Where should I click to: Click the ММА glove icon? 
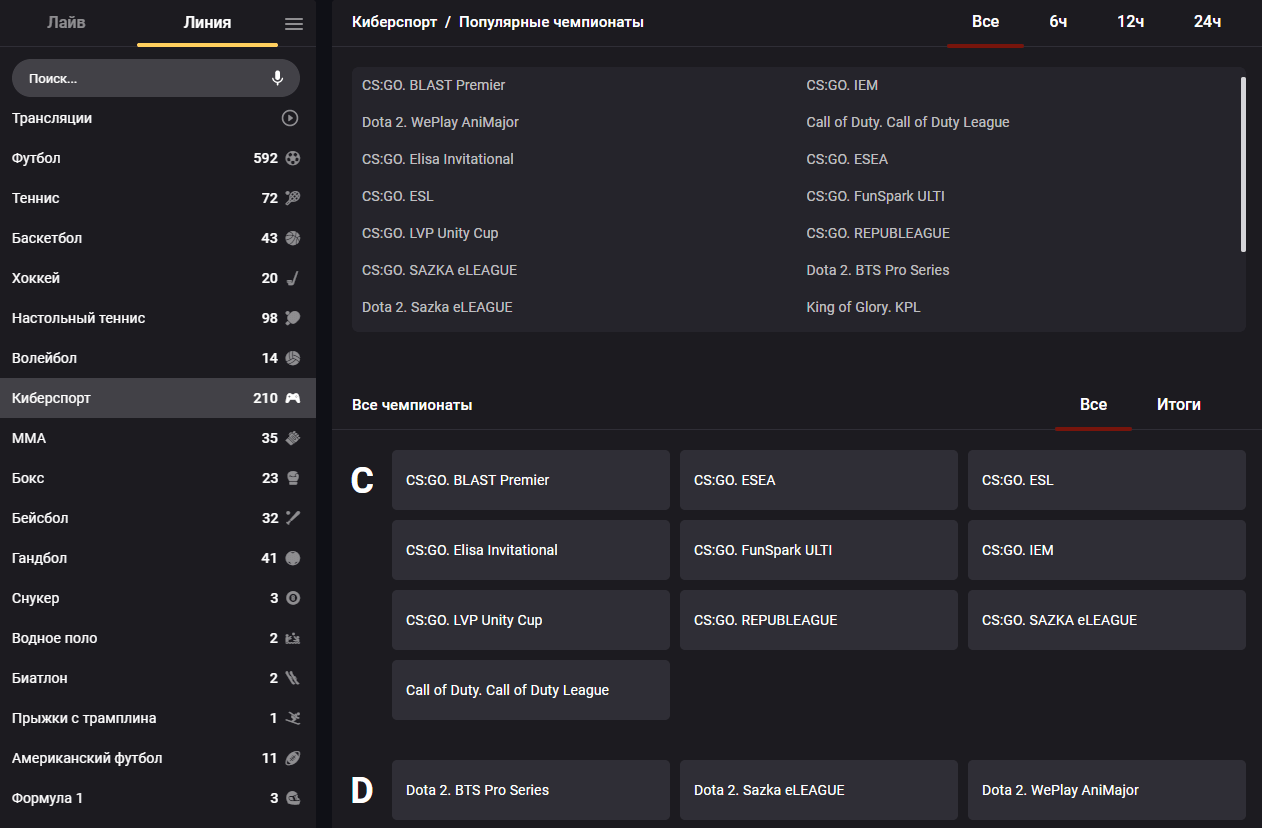(x=293, y=438)
